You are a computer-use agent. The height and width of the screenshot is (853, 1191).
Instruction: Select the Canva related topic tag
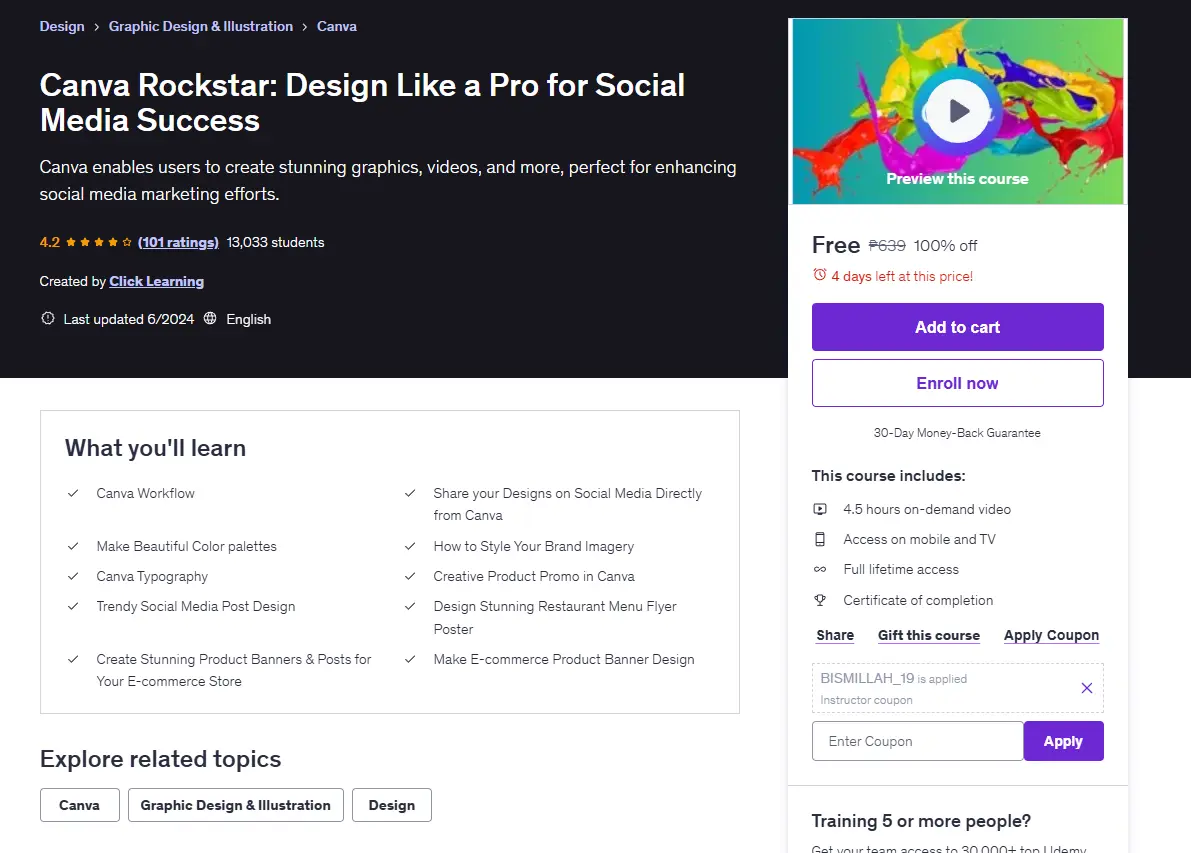[x=80, y=805]
